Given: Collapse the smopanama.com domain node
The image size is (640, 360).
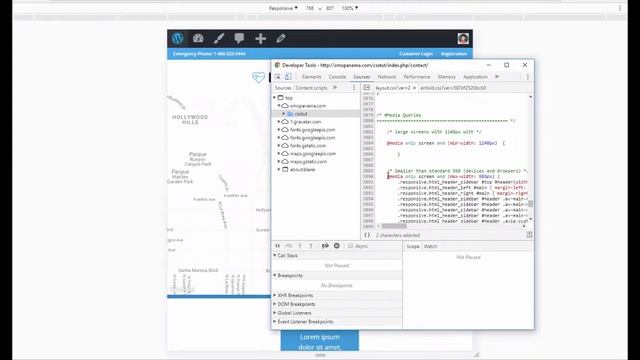Looking at the screenshot, I should pyautogui.click(x=279, y=106).
